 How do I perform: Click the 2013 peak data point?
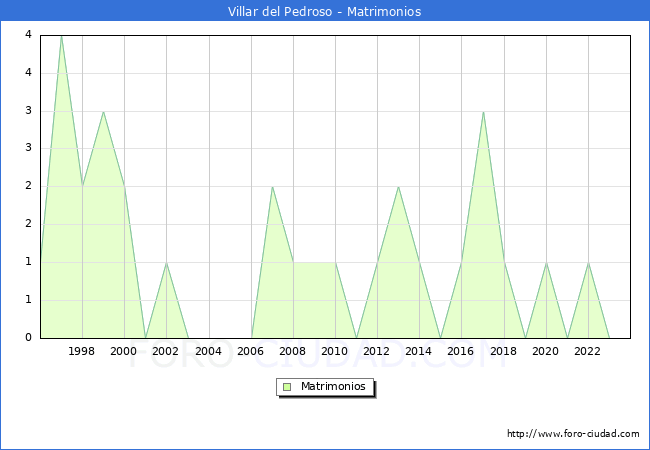click(398, 187)
